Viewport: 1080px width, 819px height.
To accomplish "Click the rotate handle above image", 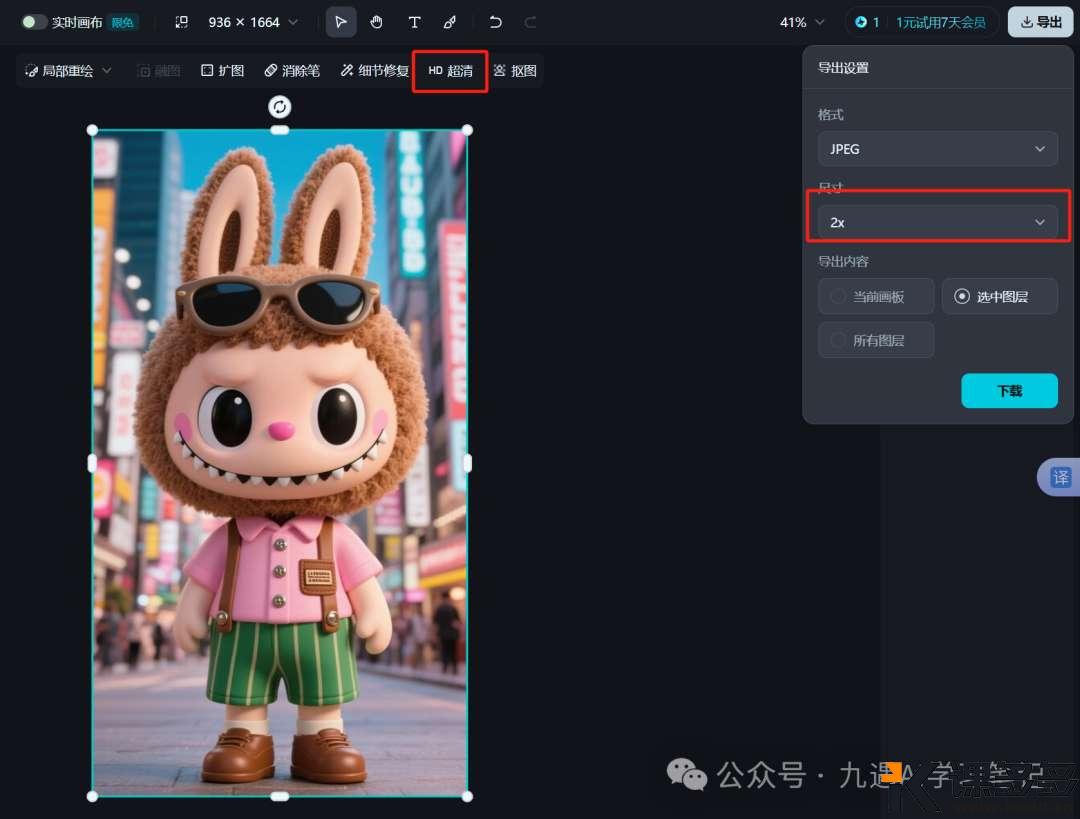I will (x=279, y=107).
